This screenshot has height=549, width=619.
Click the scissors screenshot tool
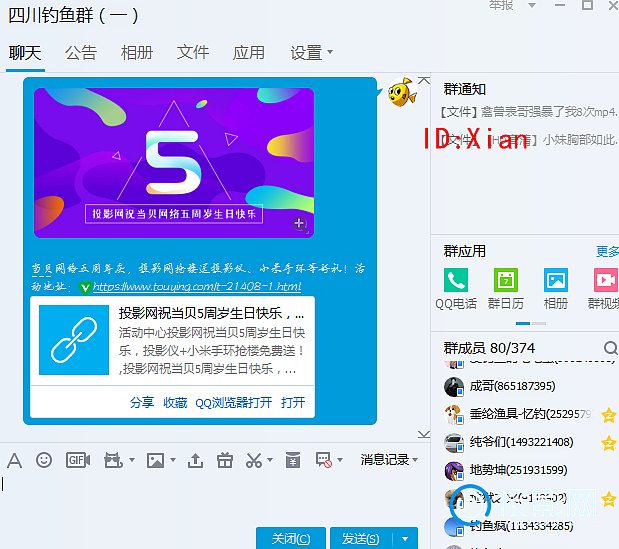coord(254,460)
